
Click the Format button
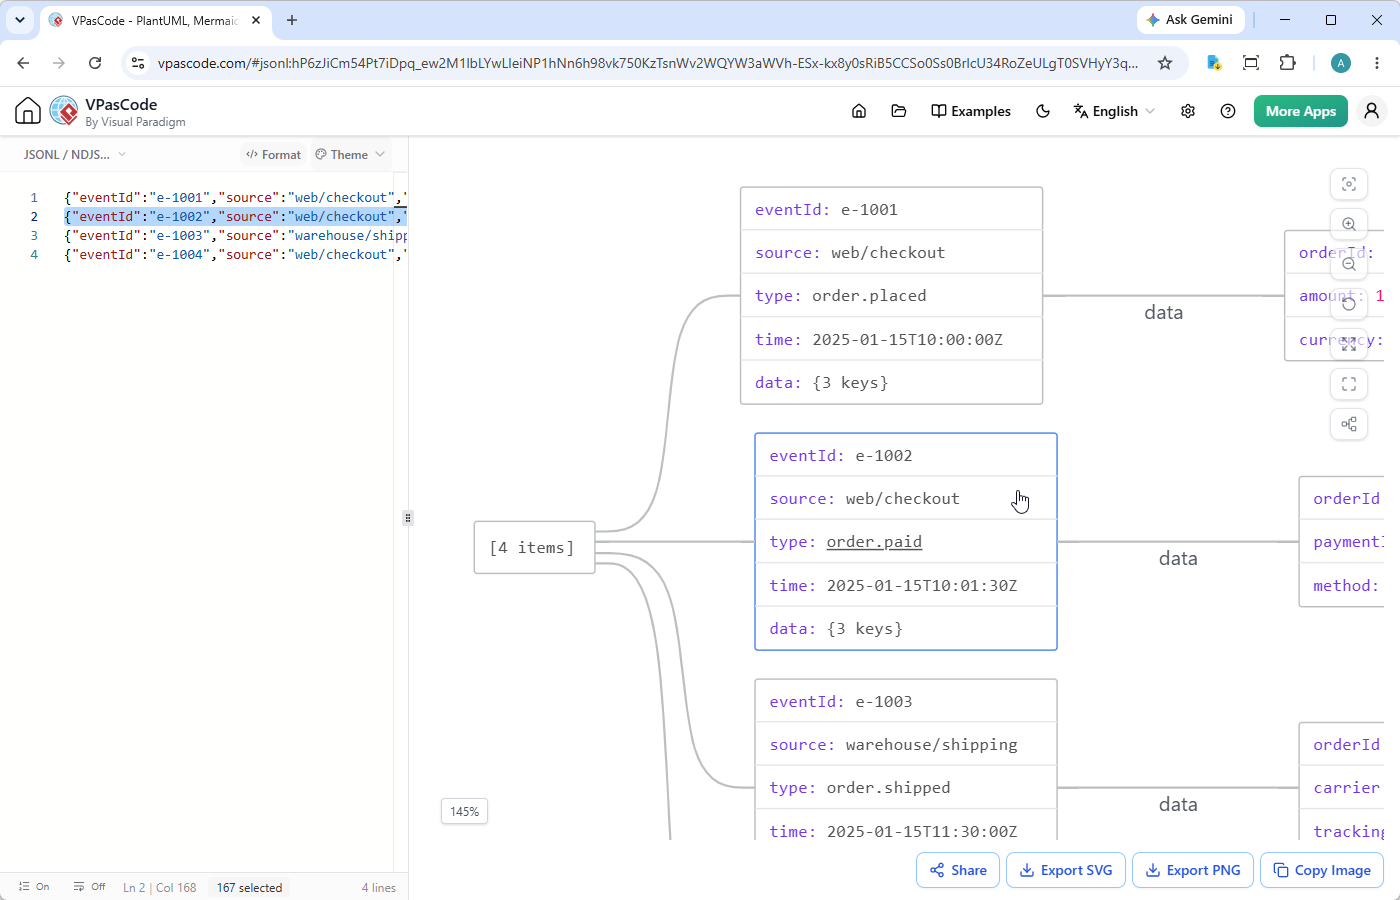click(x=273, y=154)
